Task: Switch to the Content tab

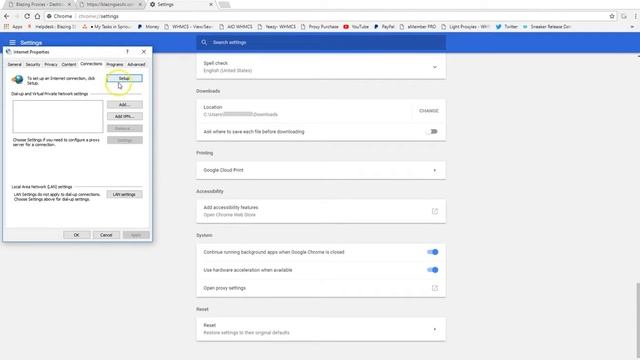Action: click(69, 64)
